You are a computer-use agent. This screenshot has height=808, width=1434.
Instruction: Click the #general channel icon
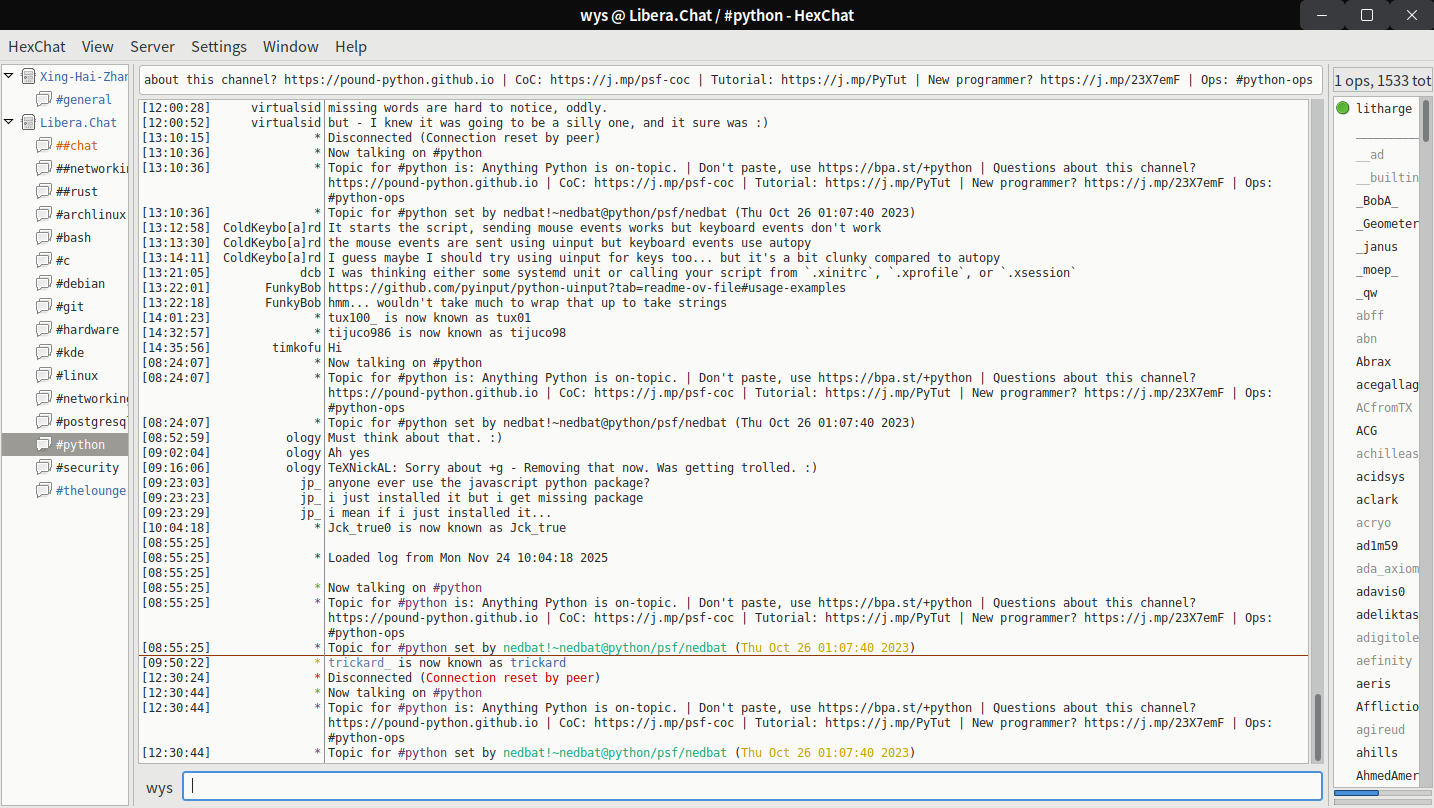[43, 99]
